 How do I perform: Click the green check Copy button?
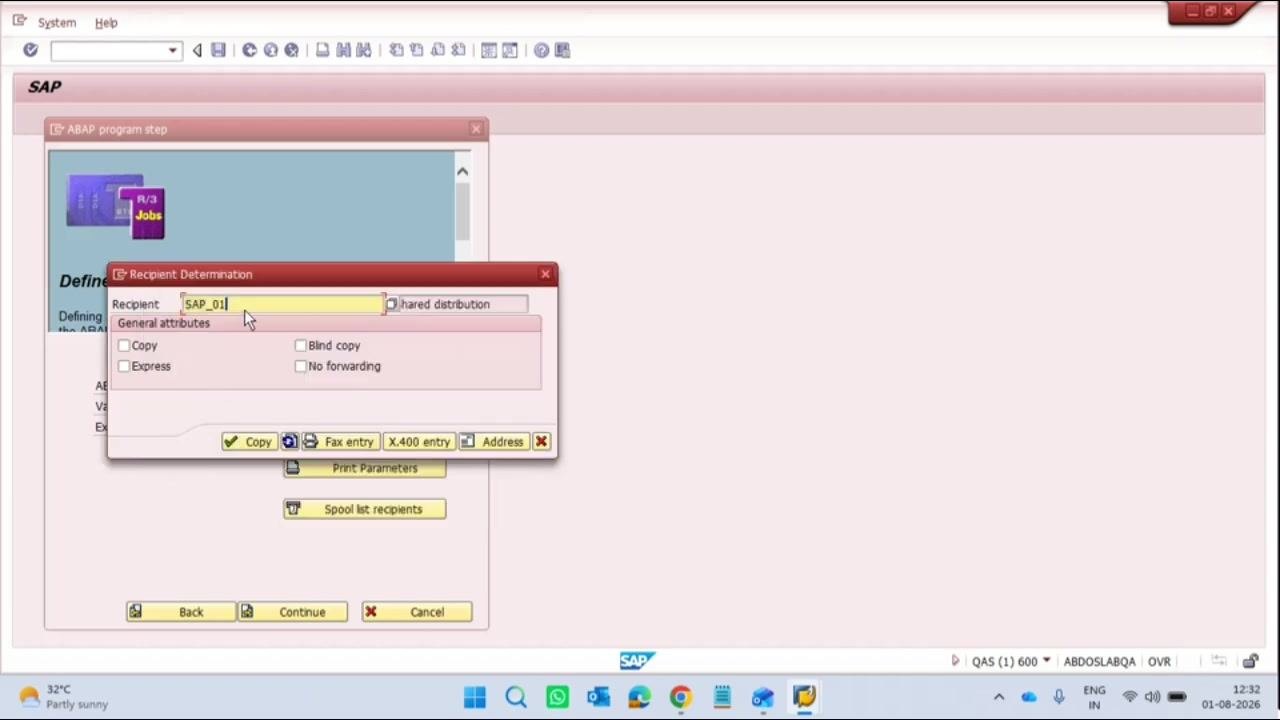[248, 441]
